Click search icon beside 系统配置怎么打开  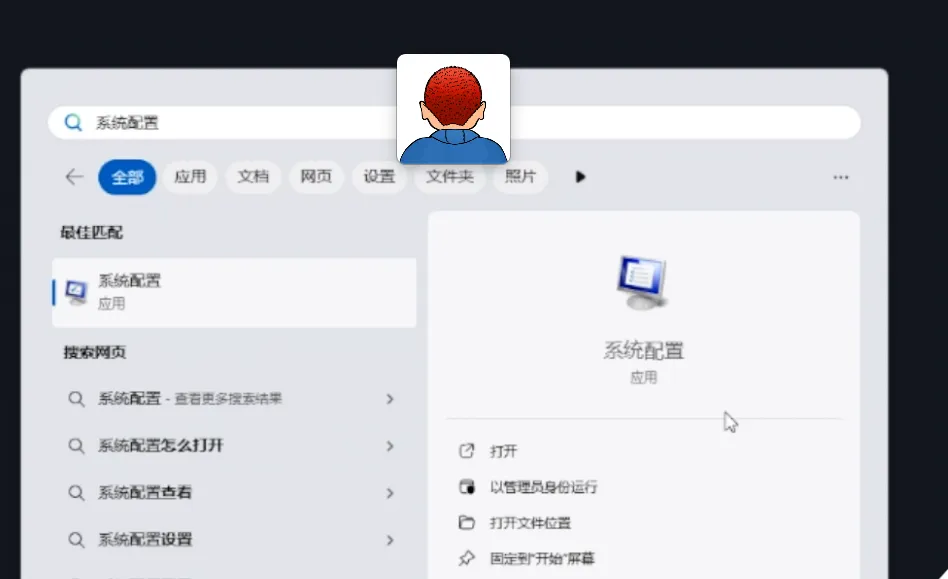[76, 446]
